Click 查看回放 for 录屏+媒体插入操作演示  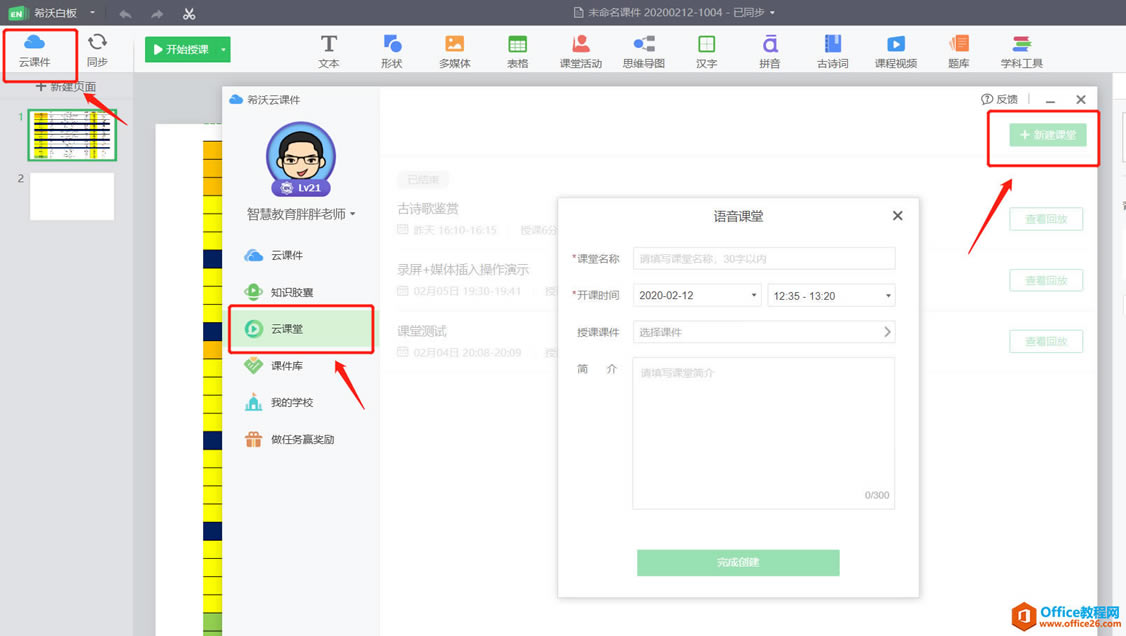coord(1046,280)
